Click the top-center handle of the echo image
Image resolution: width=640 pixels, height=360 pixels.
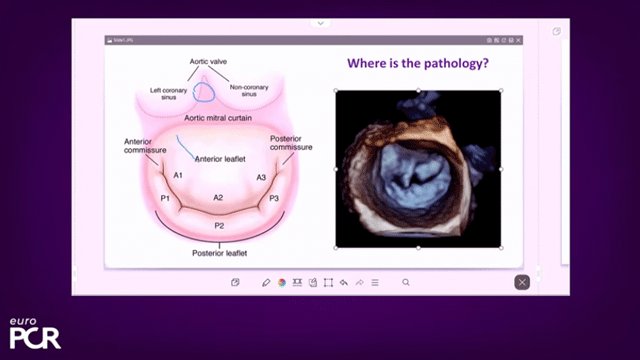coord(418,91)
